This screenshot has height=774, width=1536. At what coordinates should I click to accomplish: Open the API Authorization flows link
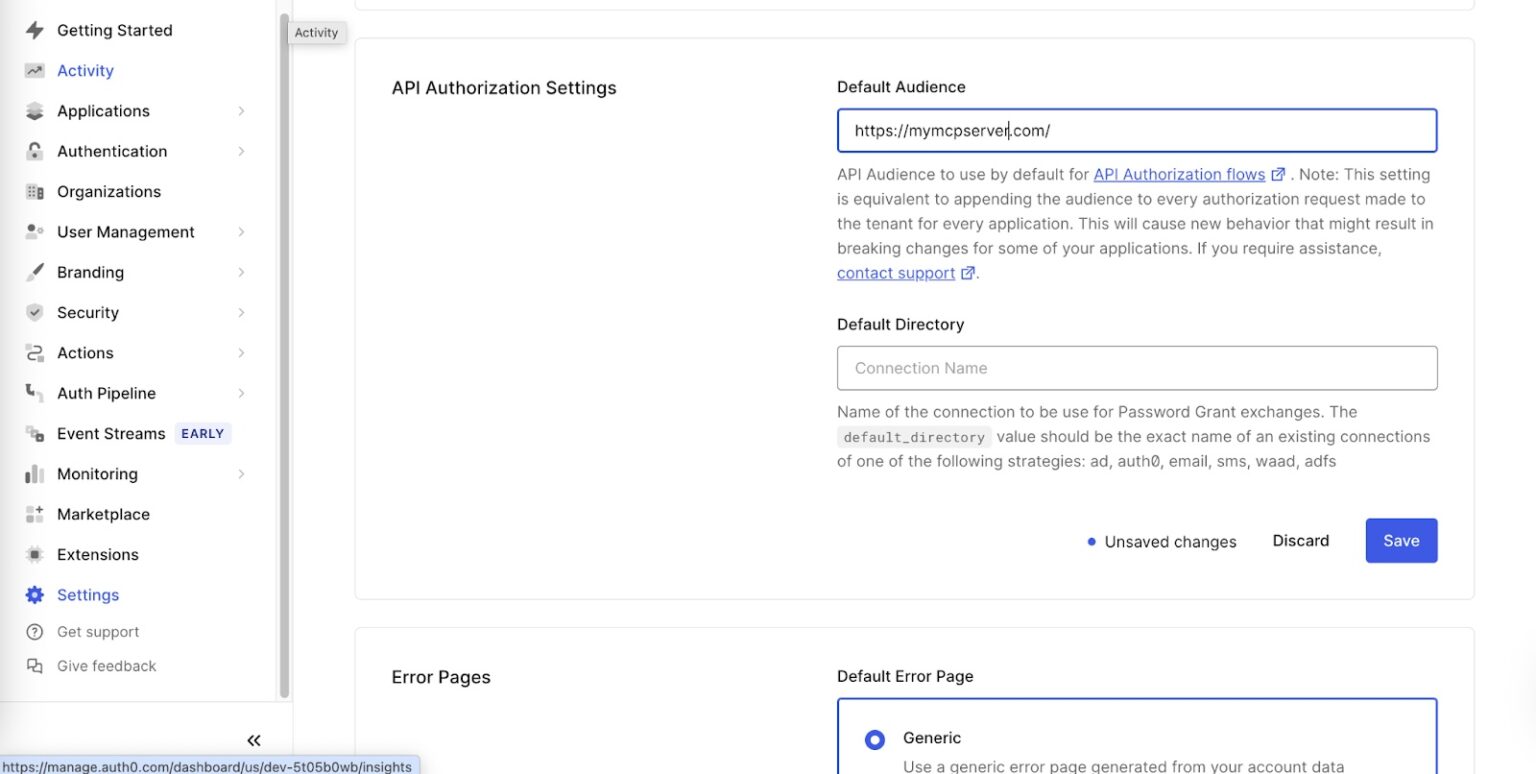[x=1179, y=174]
